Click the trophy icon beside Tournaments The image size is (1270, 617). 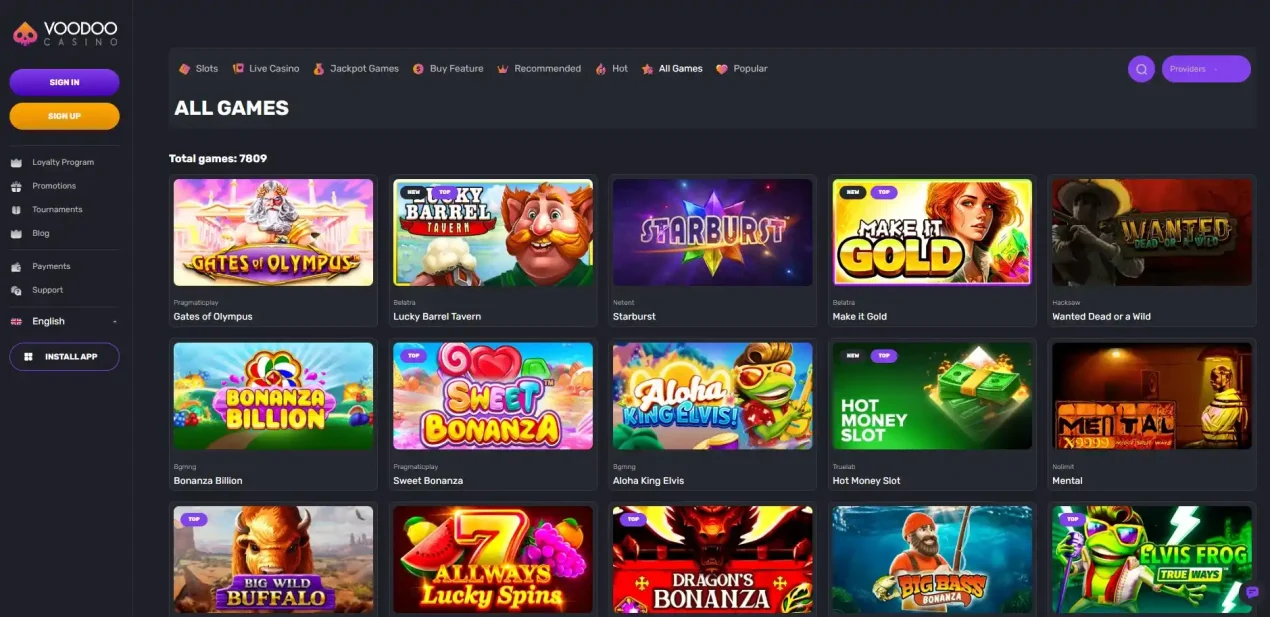coord(16,210)
